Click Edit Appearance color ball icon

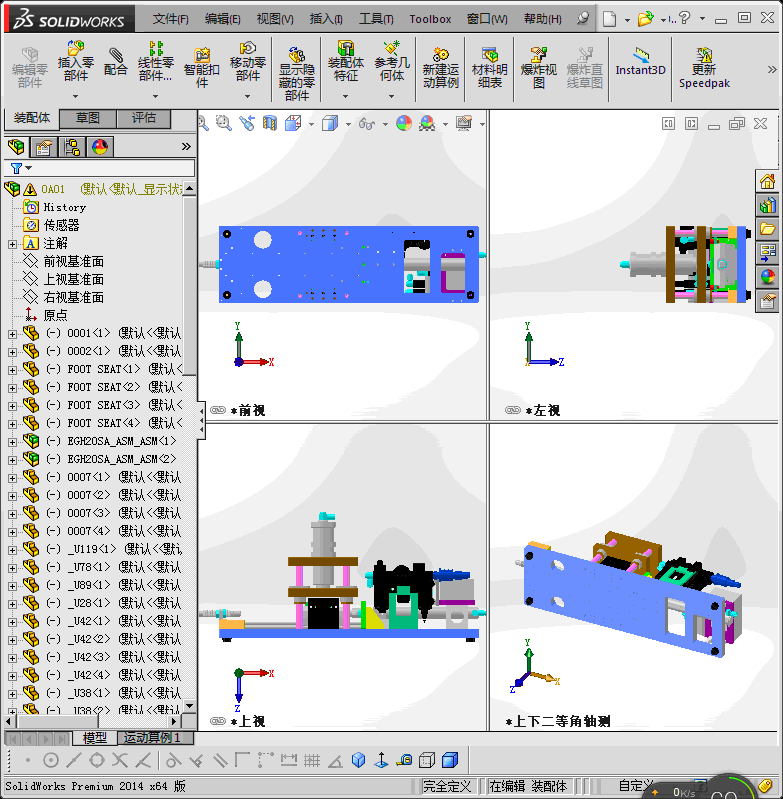[x=404, y=123]
